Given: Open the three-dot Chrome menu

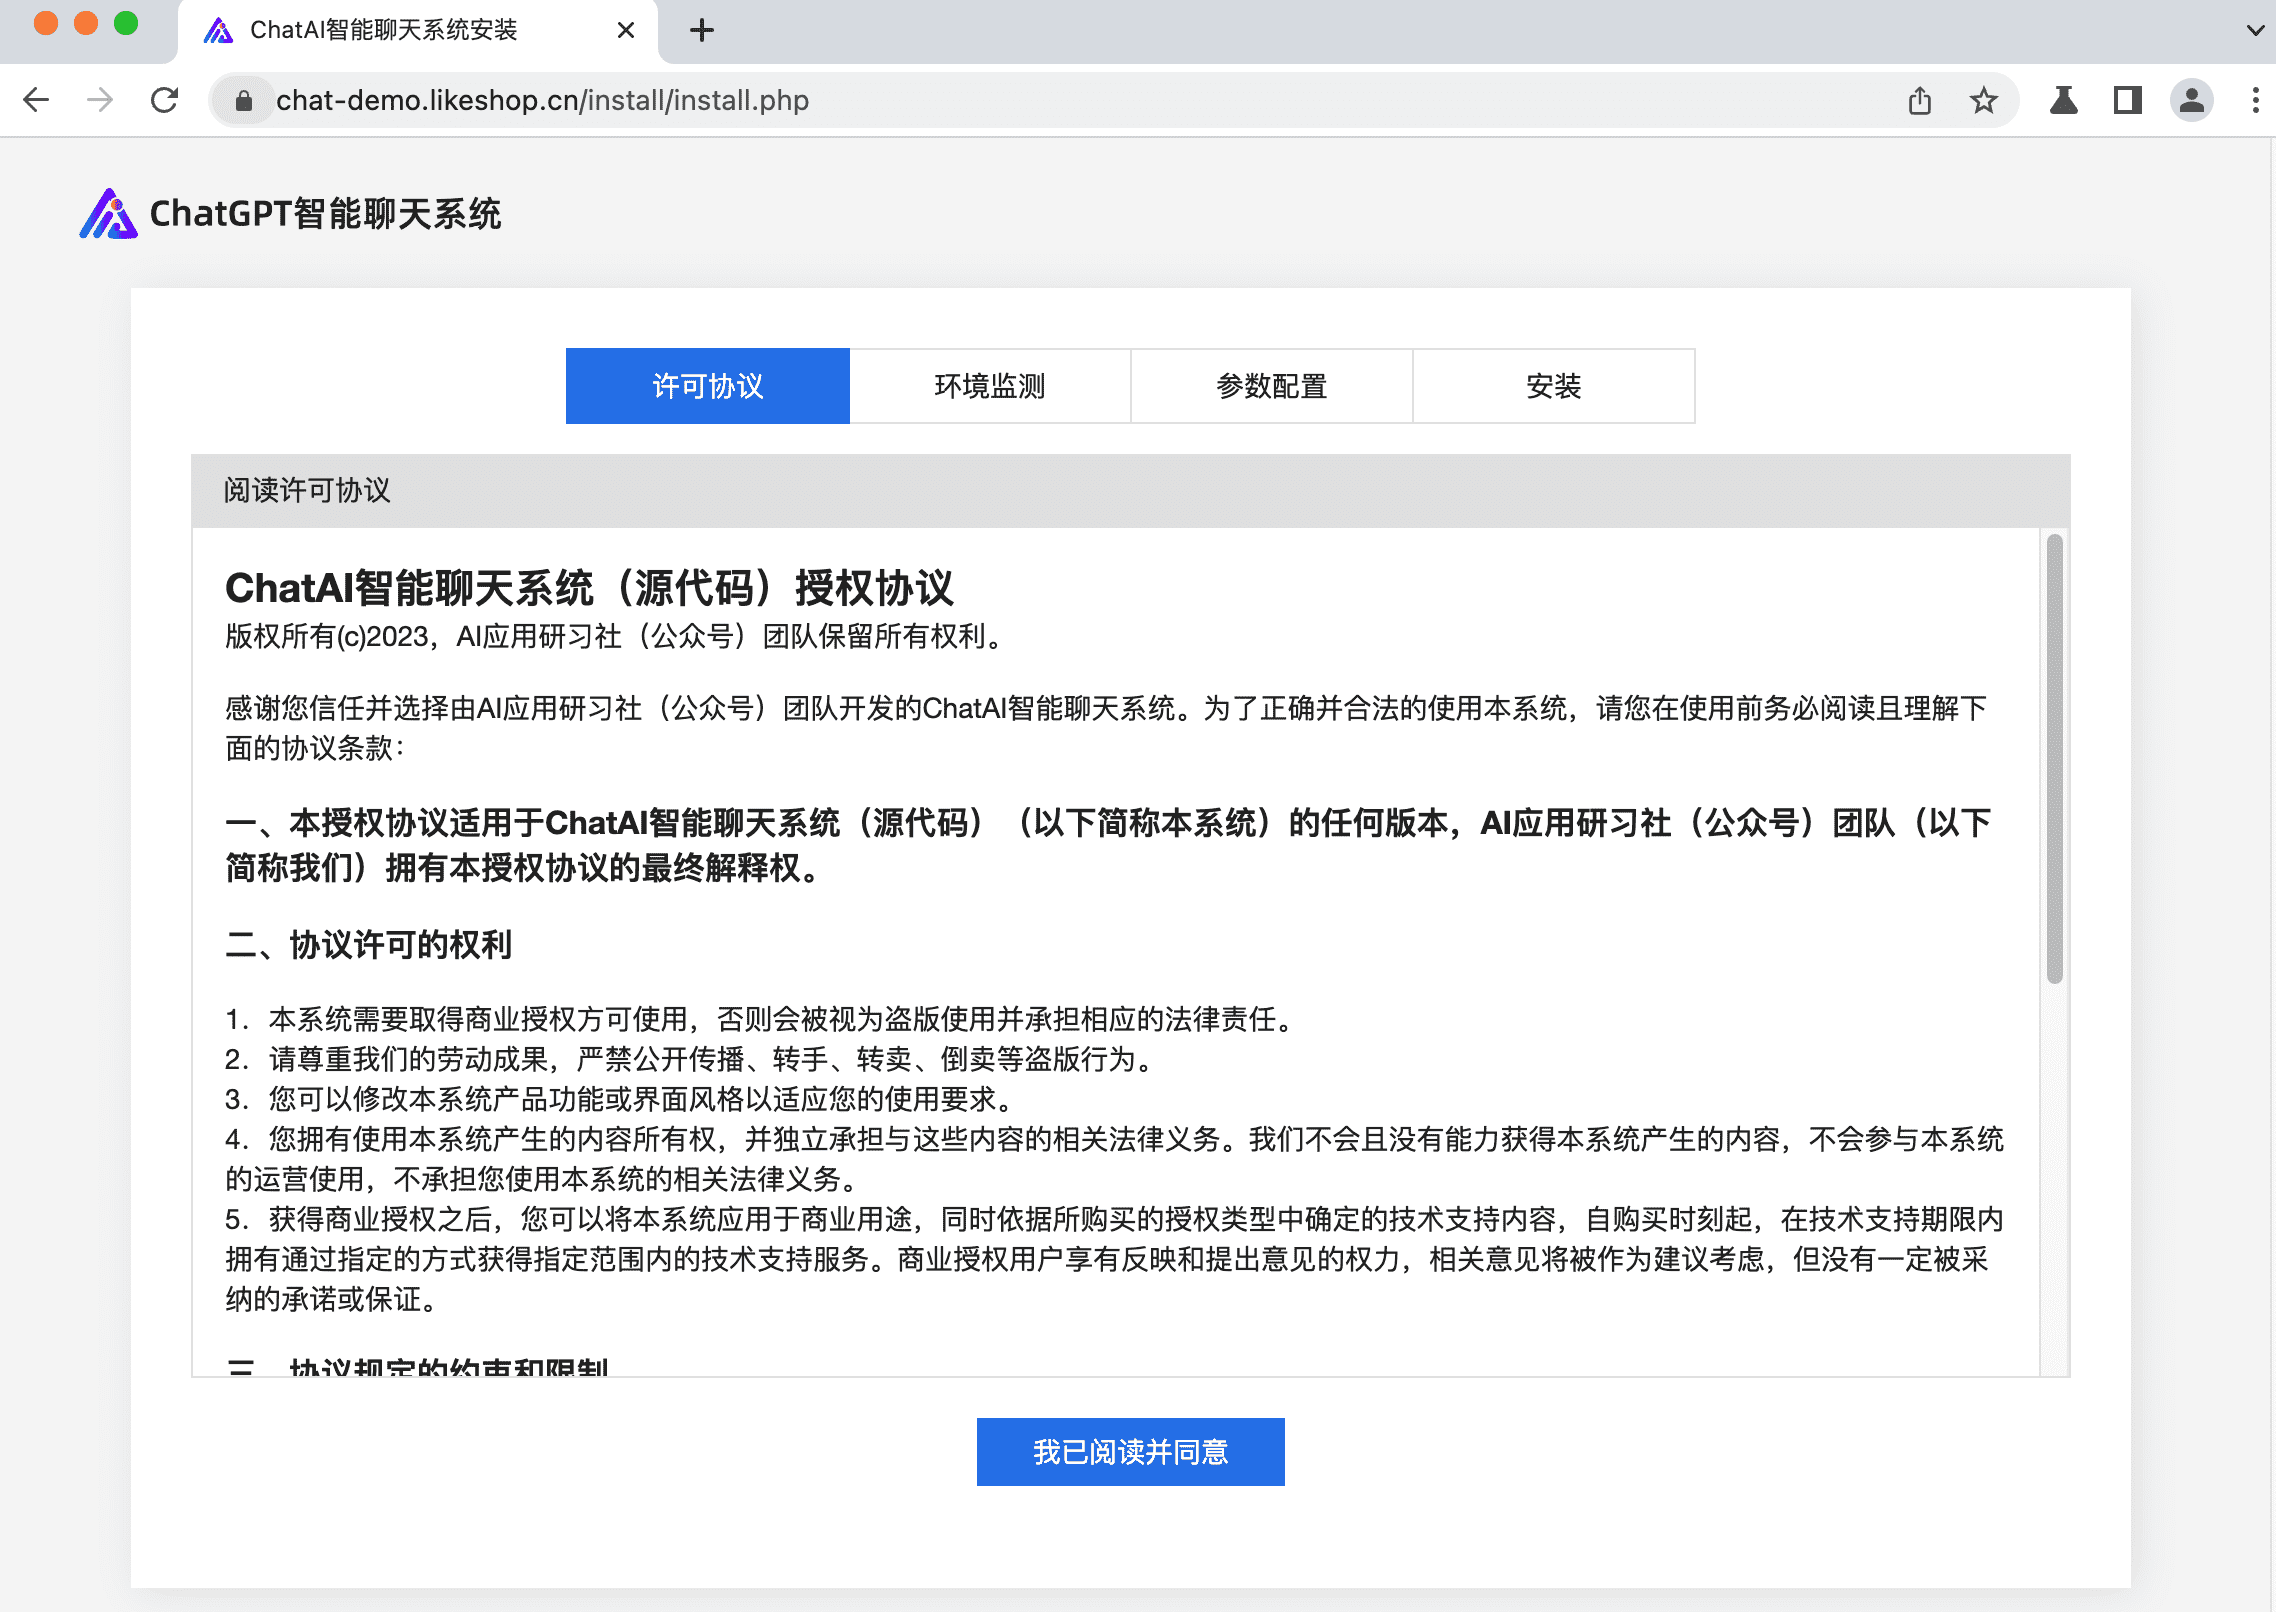Looking at the screenshot, I should click(2255, 100).
